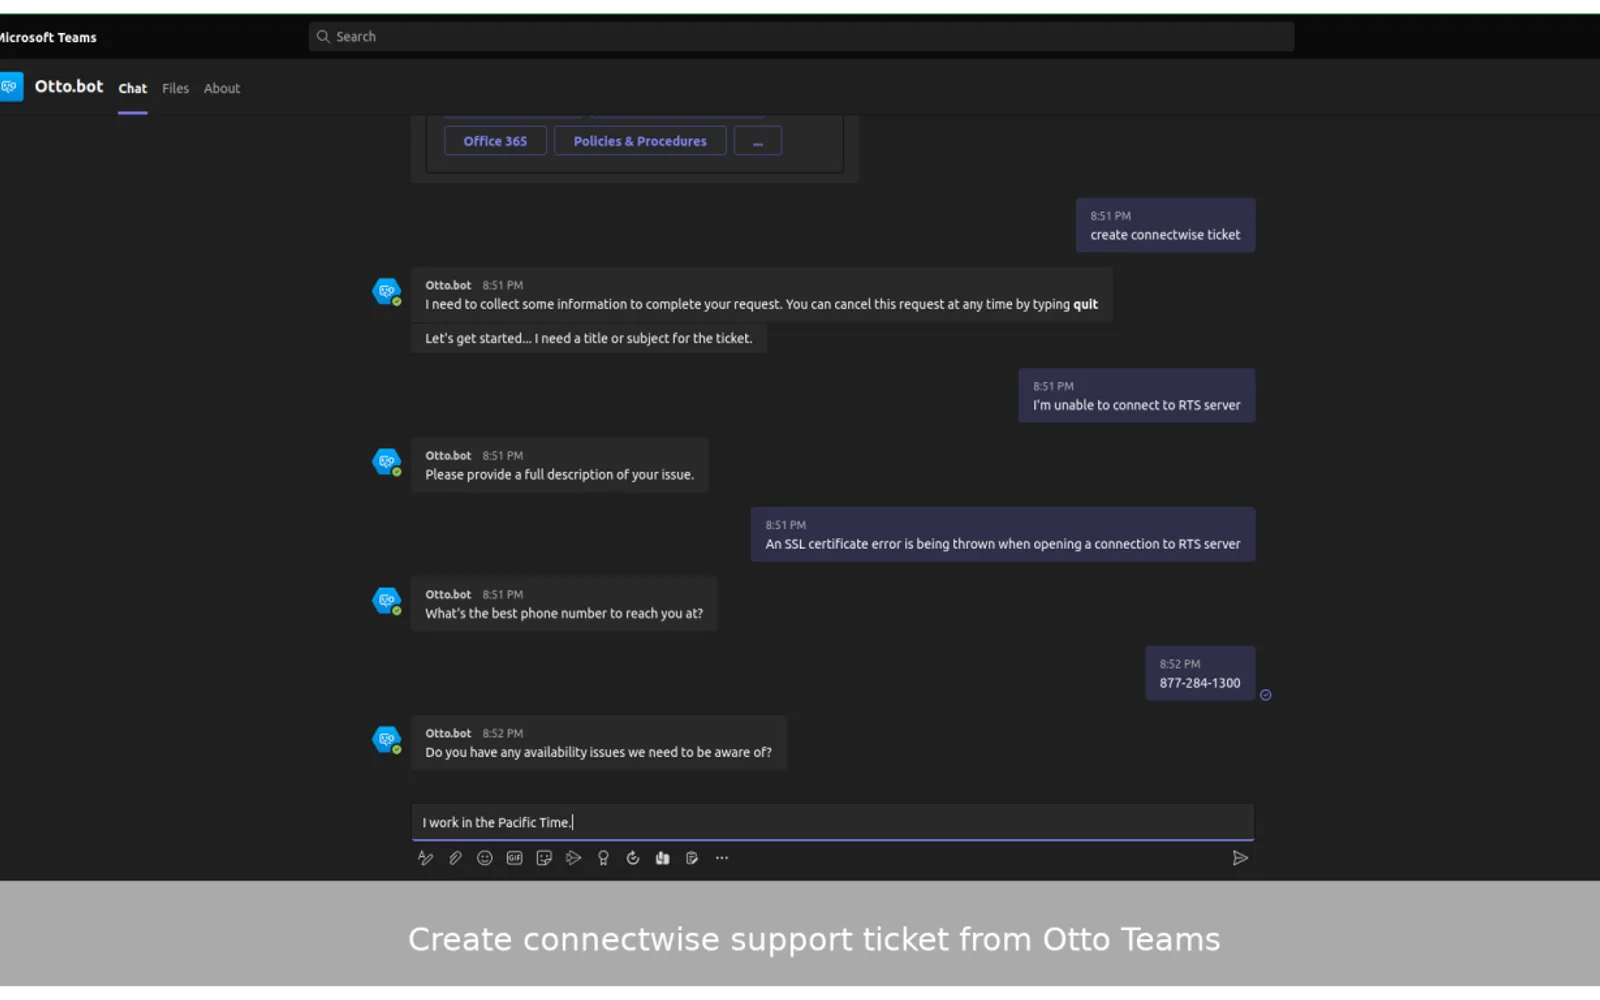Viewport: 1600px width, 1000px height.
Task: Click the Policies & Procedures button
Action: click(640, 141)
